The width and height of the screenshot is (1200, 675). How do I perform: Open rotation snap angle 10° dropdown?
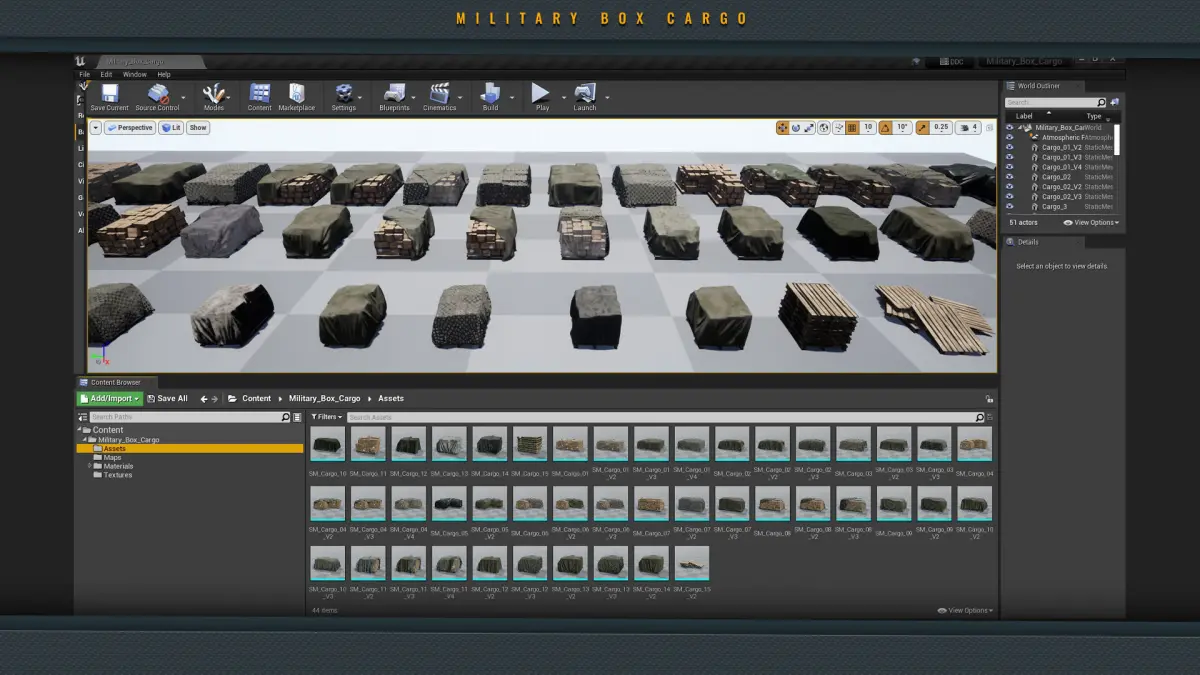tap(902, 128)
